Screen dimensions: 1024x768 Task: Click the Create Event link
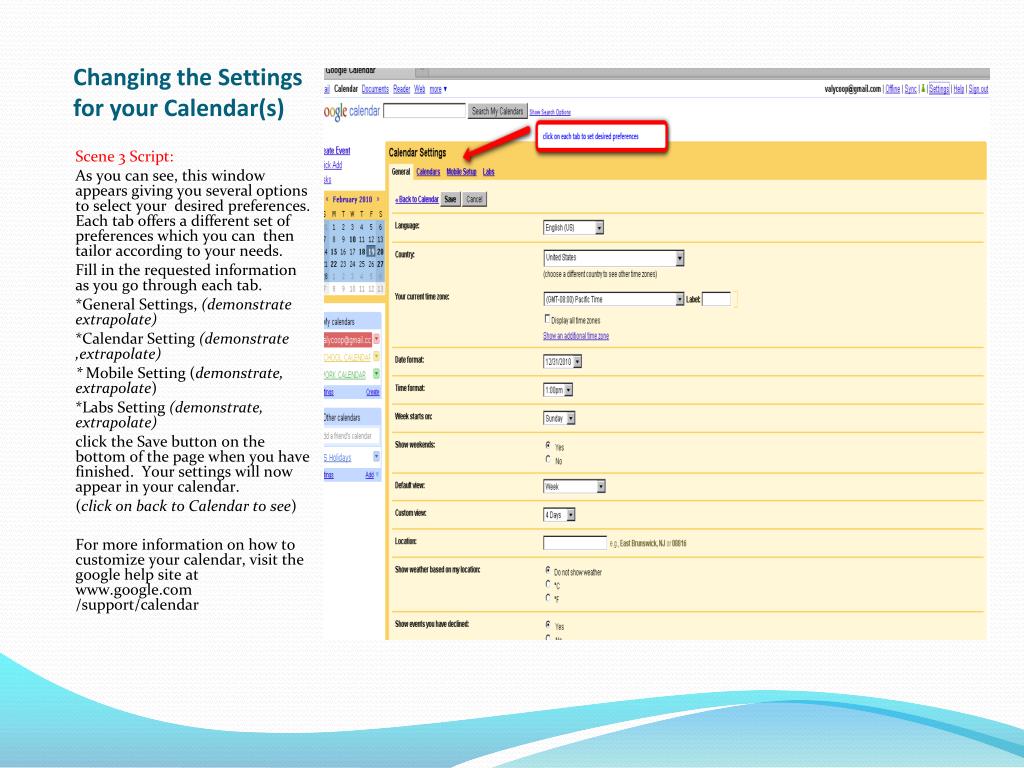click(337, 151)
